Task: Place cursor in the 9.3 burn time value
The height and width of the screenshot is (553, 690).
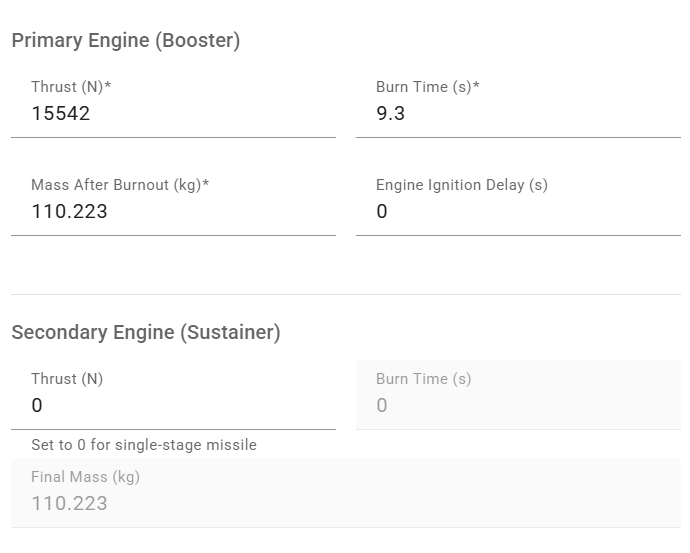Action: pyautogui.click(x=390, y=114)
